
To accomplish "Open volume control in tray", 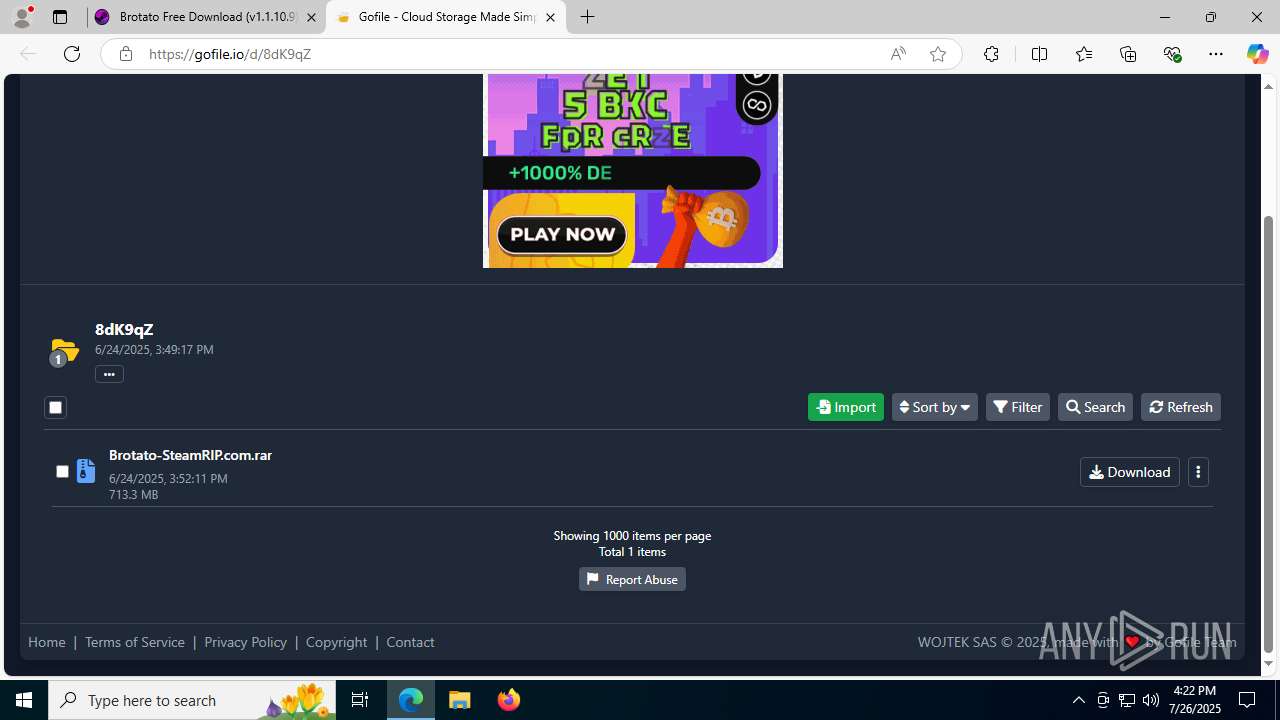I will (1150, 700).
